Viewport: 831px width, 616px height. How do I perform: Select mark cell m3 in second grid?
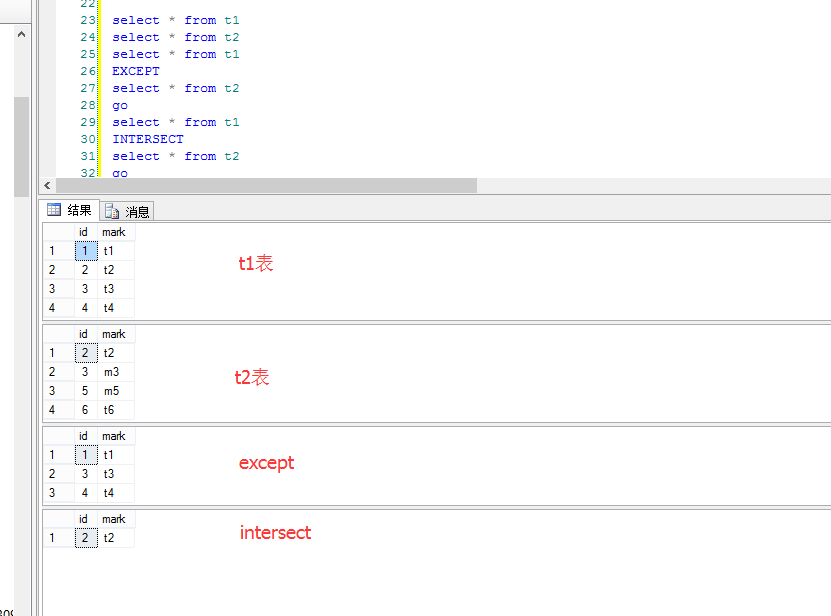point(116,372)
